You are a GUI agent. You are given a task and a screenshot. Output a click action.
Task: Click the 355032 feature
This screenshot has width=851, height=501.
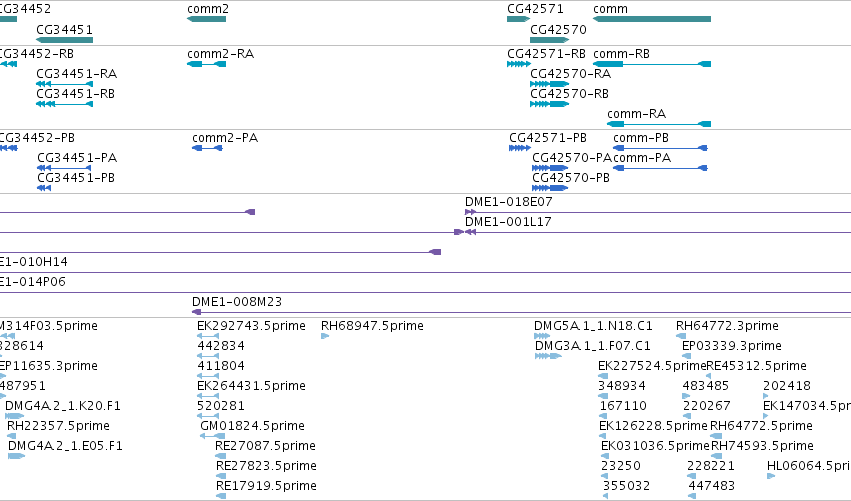click(x=606, y=497)
